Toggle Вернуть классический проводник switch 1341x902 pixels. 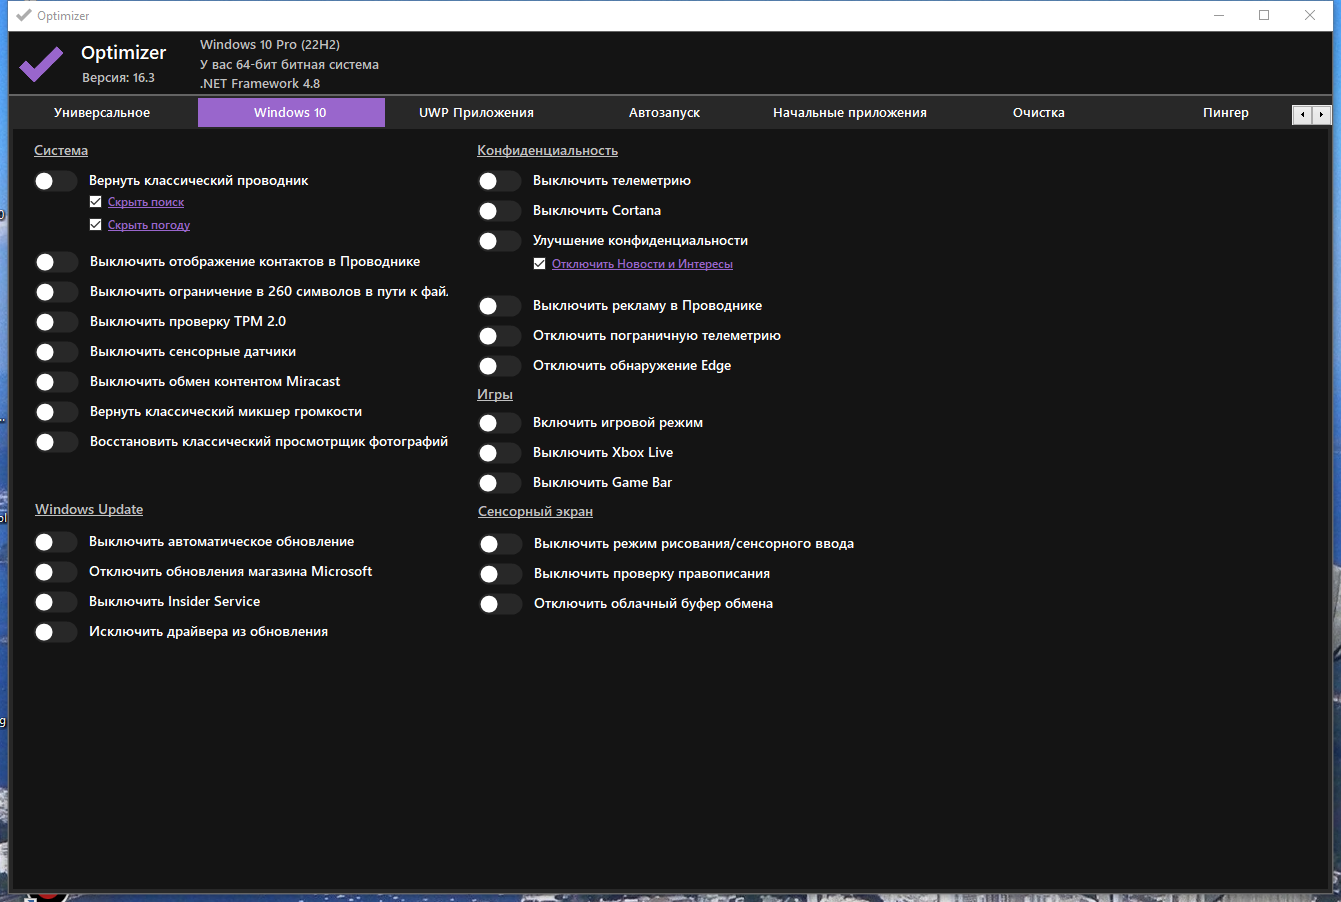point(56,181)
